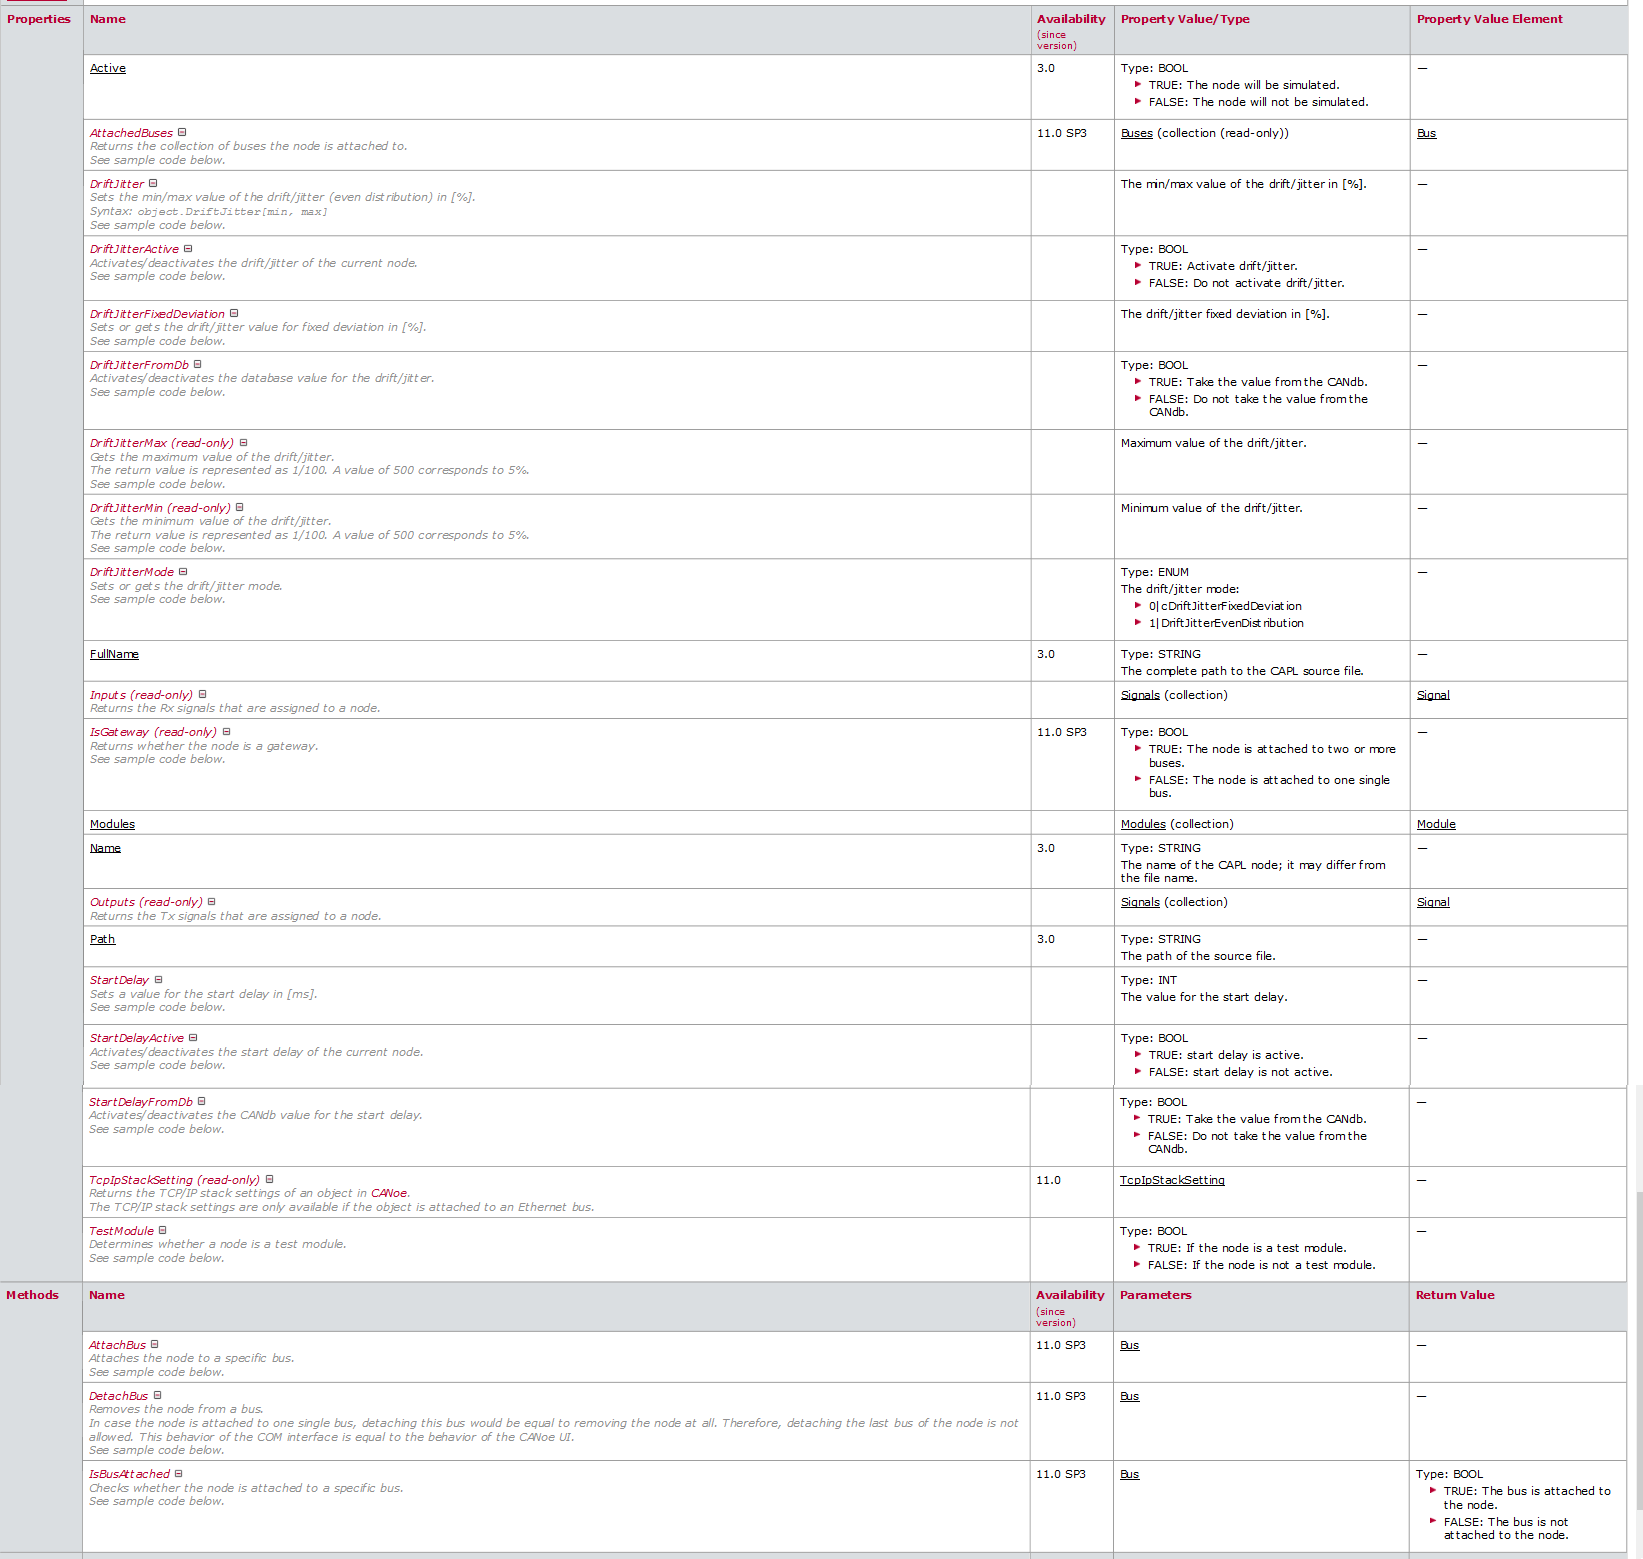The height and width of the screenshot is (1559, 1643).
Task: Open Signal element link in Inputs row
Action: [1433, 695]
